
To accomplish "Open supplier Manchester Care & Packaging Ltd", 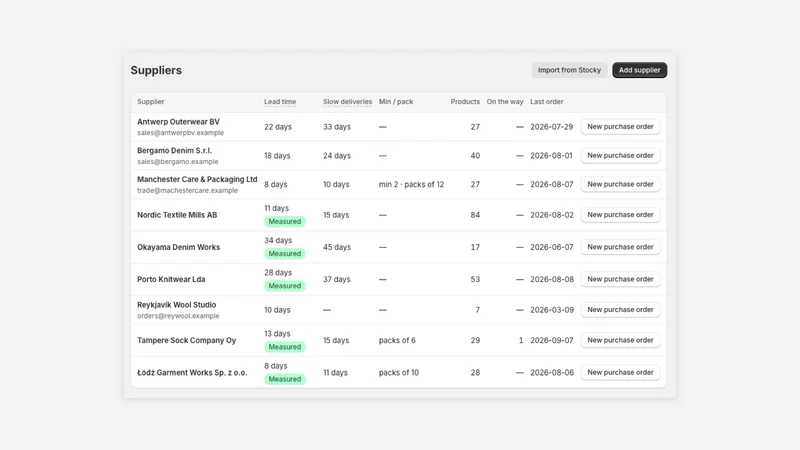I will [x=197, y=179].
